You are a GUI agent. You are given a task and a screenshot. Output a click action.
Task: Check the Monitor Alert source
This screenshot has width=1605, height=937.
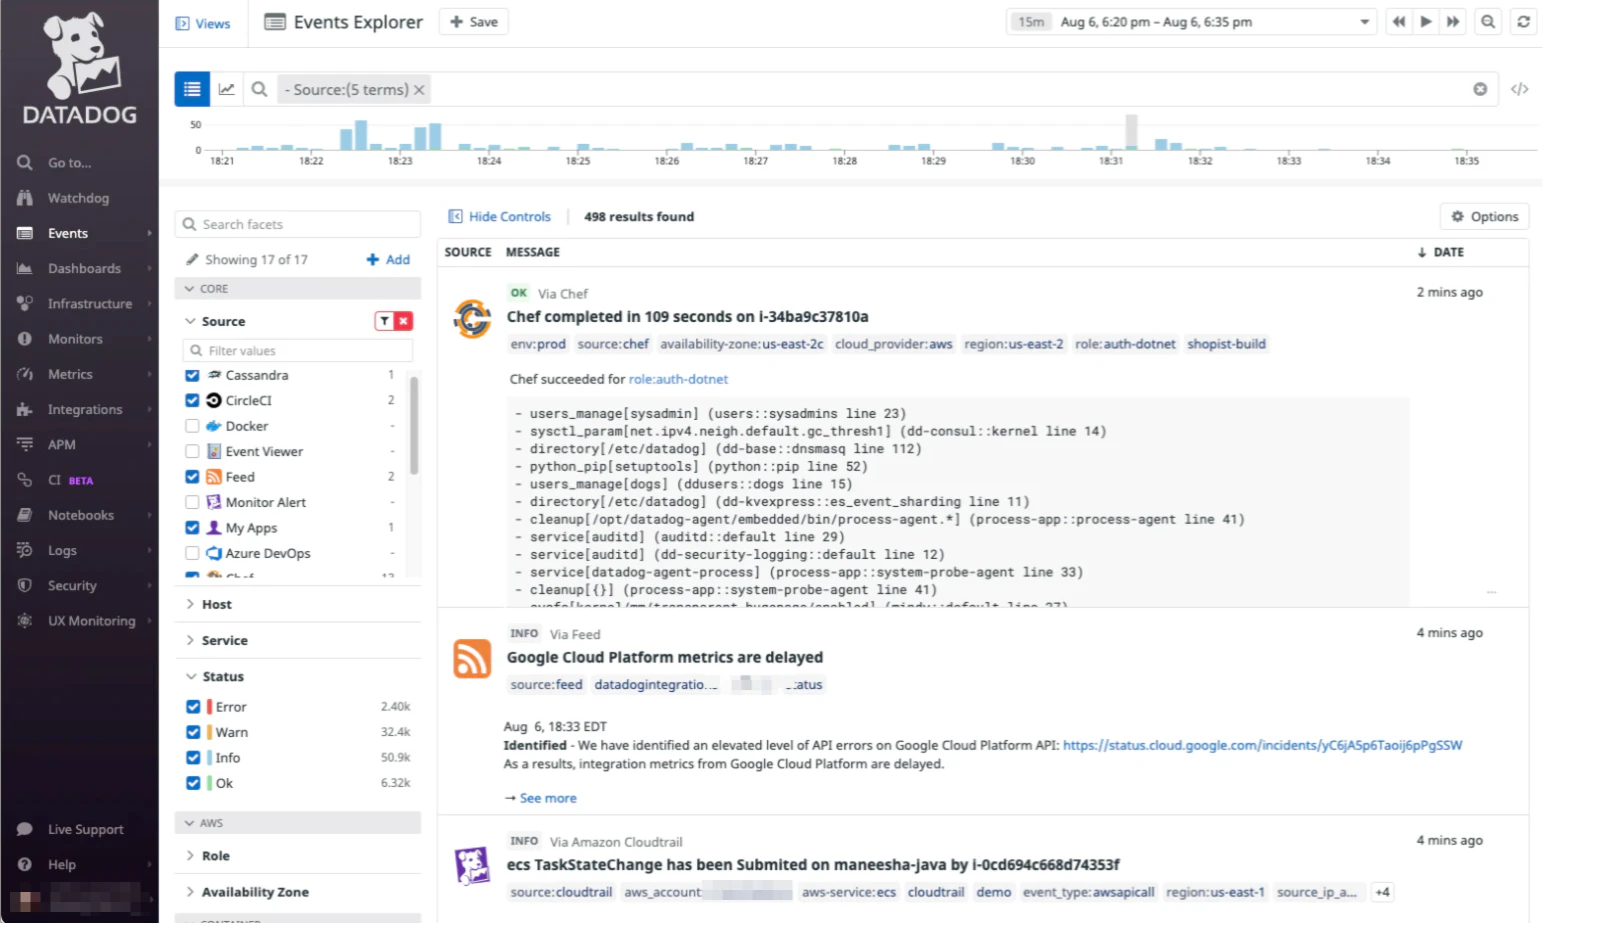click(192, 502)
